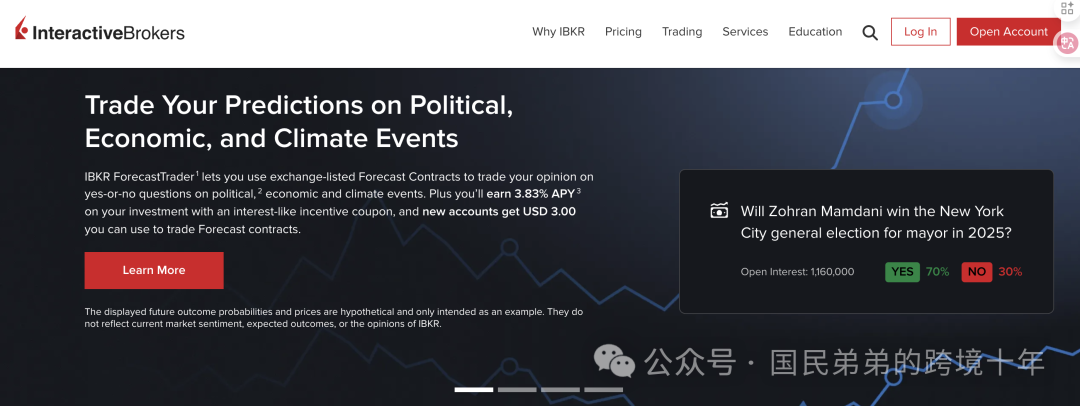This screenshot has height=406, width=1080.
Task: Go to the third carousel slide indicator
Action: (560, 390)
